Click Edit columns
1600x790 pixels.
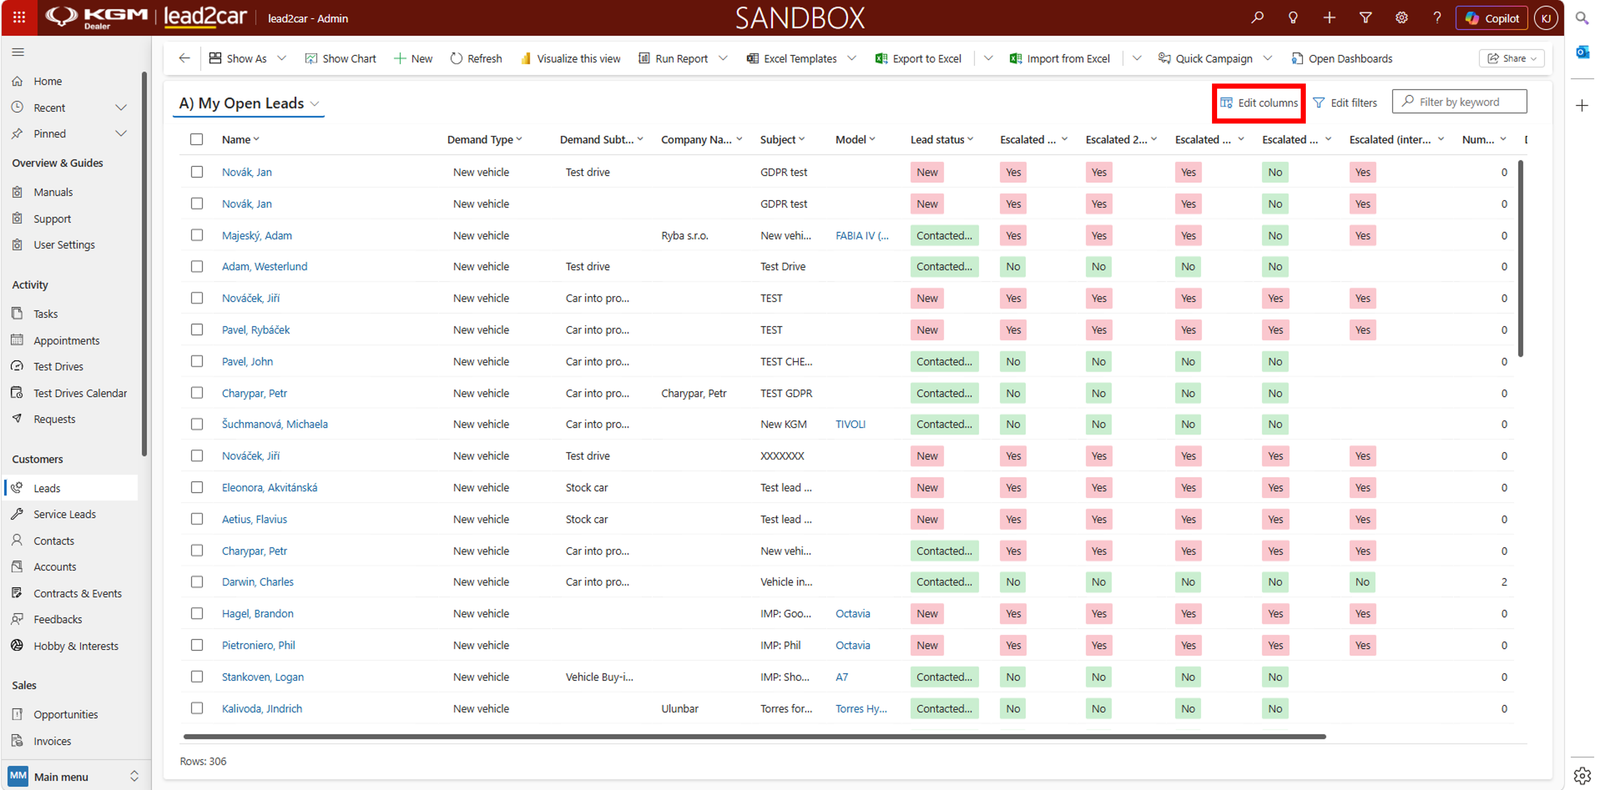coord(1259,103)
